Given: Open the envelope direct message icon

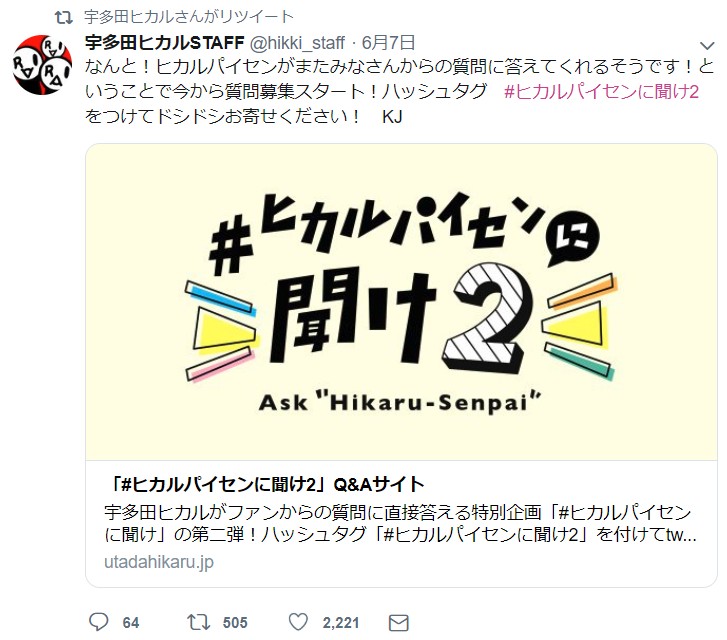Looking at the screenshot, I should pyautogui.click(x=399, y=623).
